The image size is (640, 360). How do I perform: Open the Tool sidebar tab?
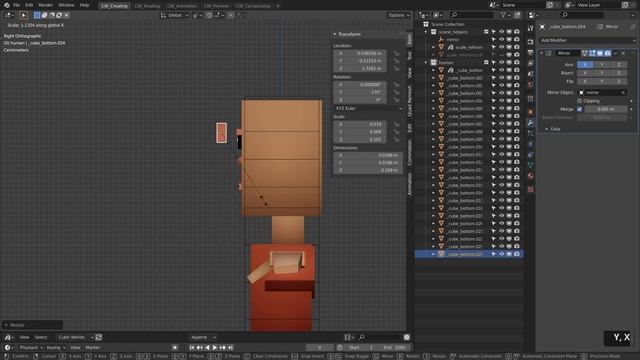(409, 56)
